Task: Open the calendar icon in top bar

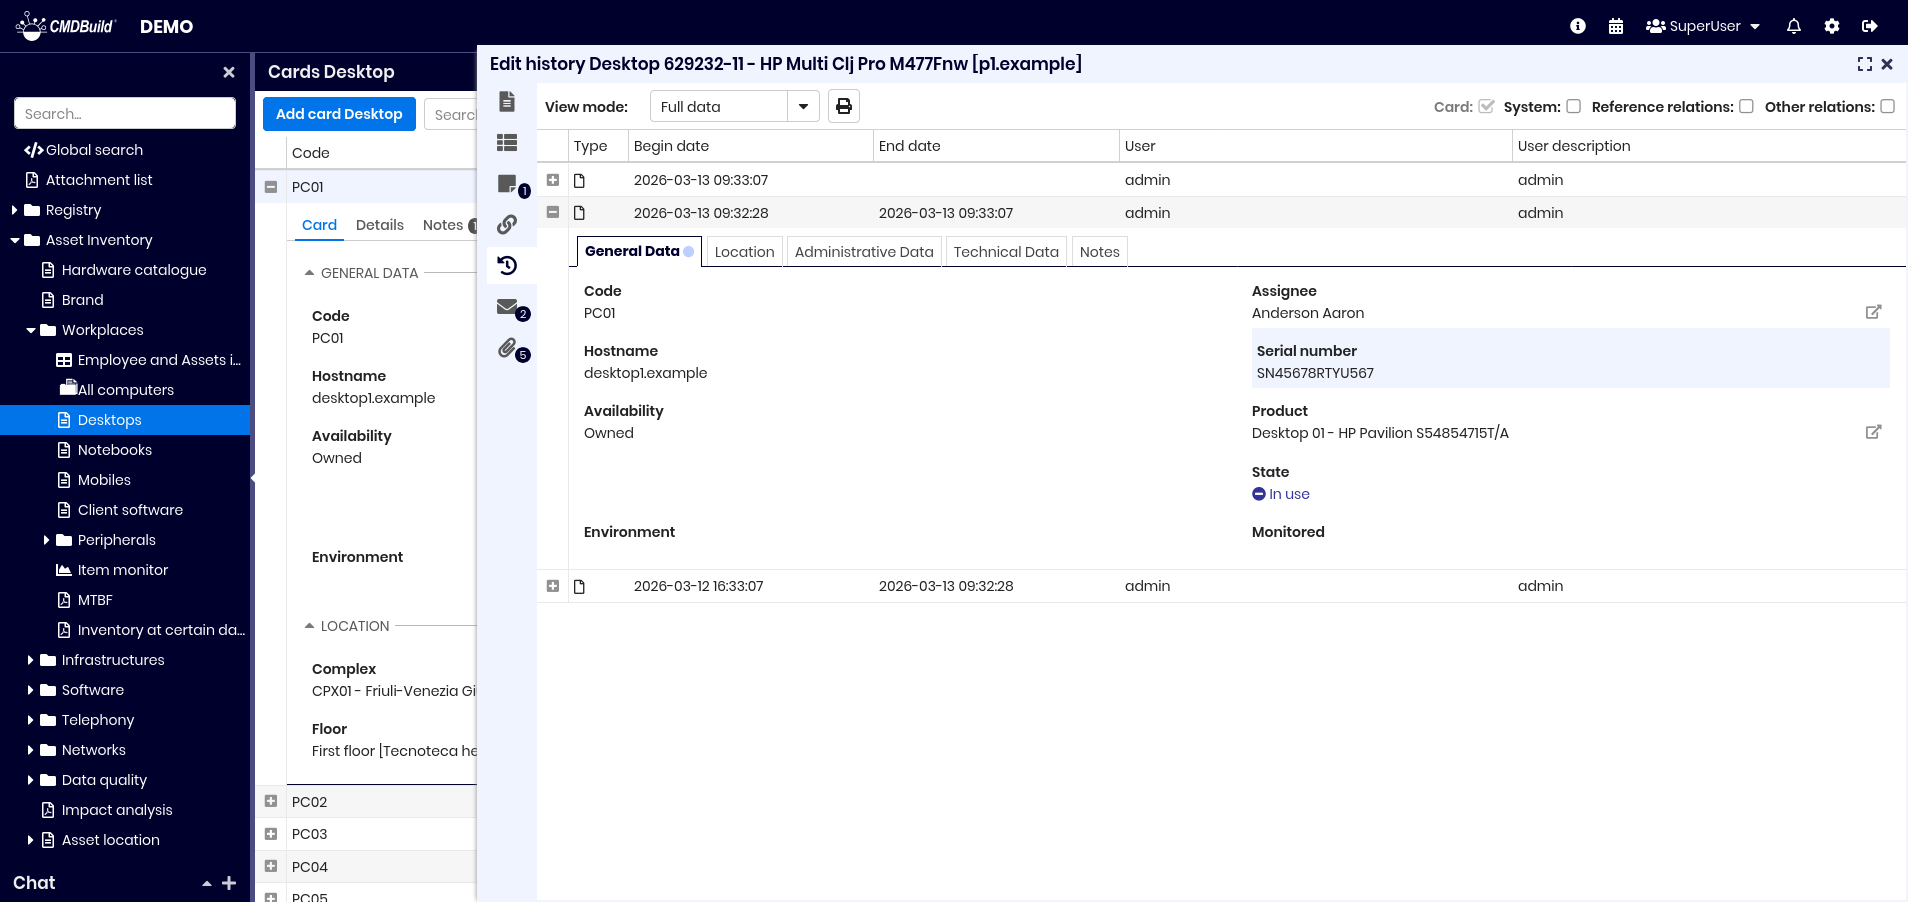Action: [x=1616, y=26]
